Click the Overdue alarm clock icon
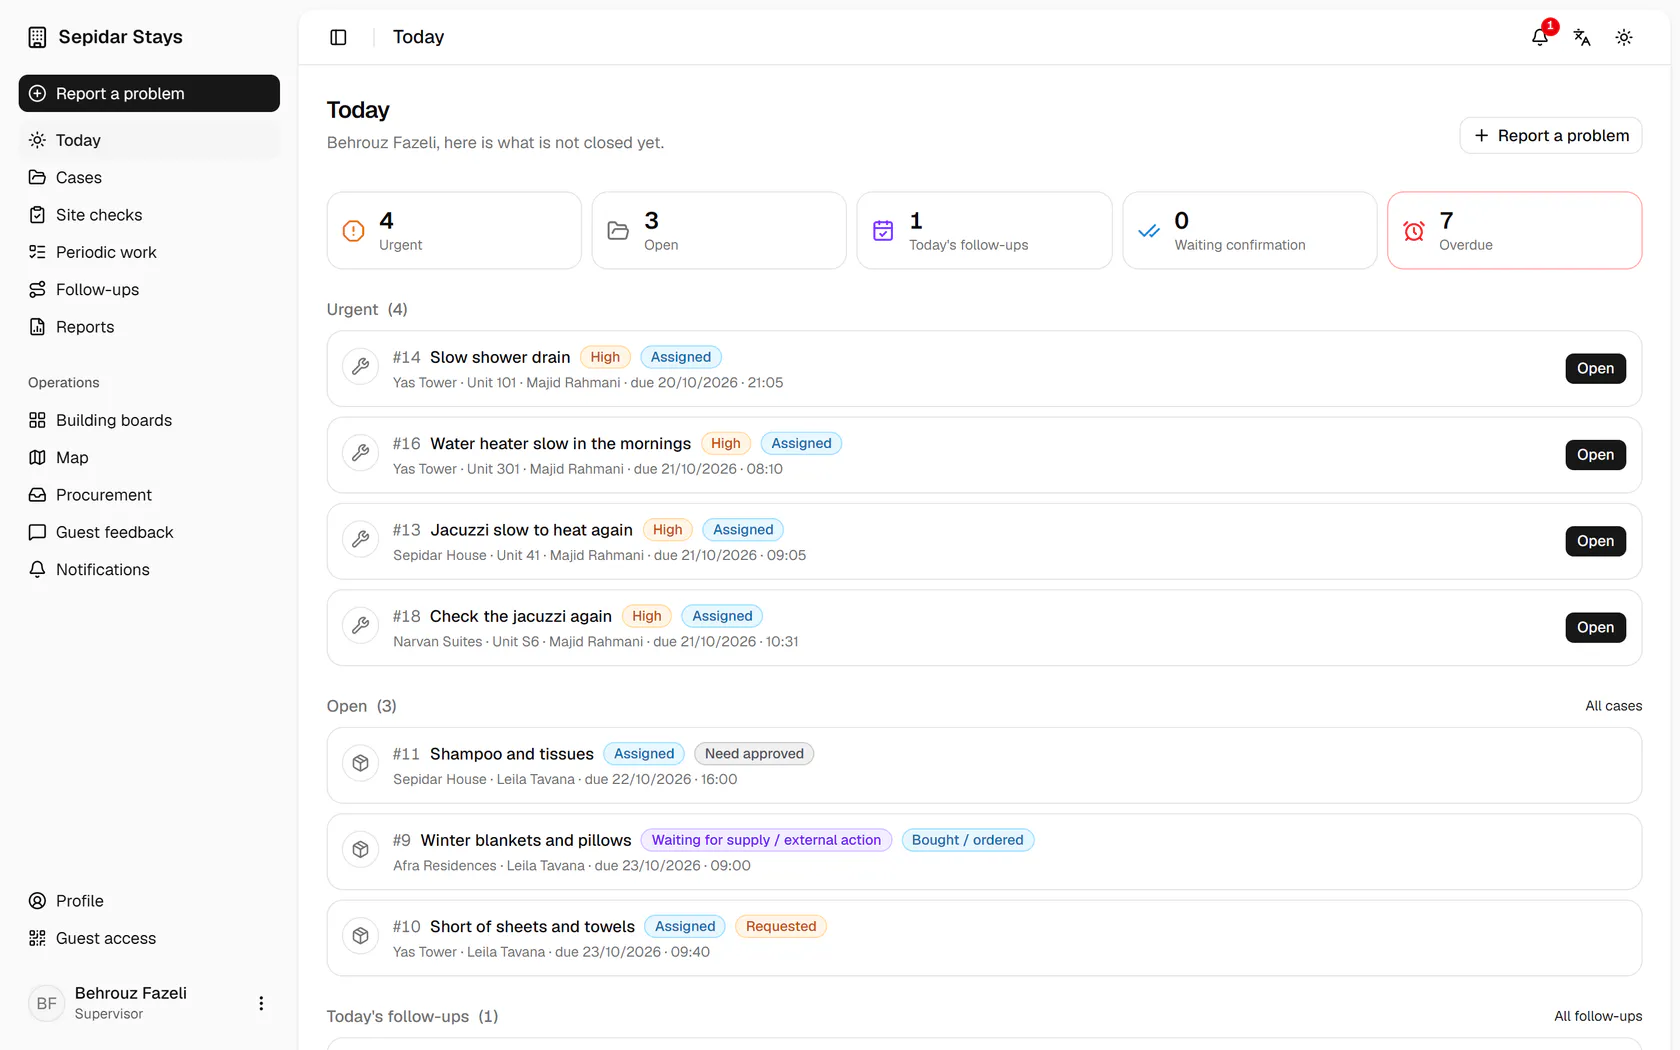1680x1050 pixels. coord(1414,231)
